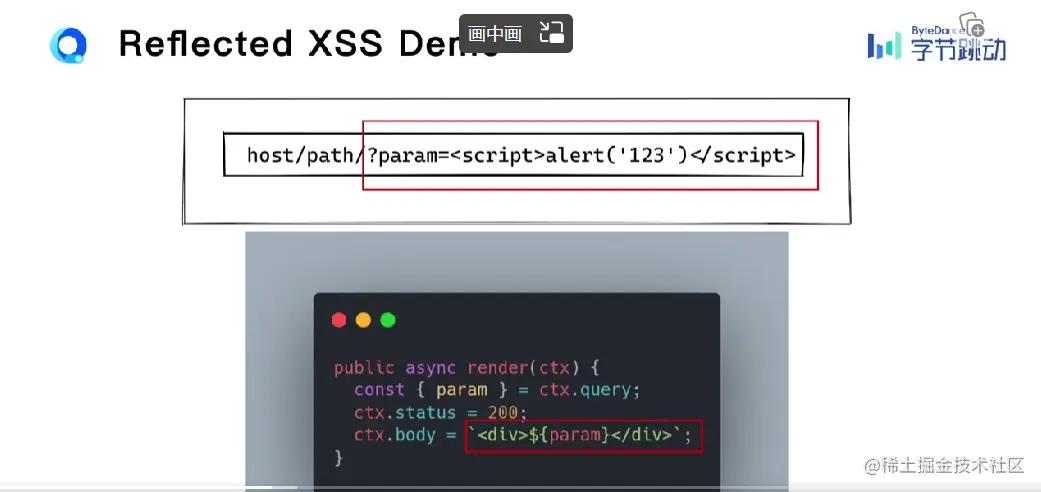Click the 画中画 picture-in-picture button

(x=516, y=33)
